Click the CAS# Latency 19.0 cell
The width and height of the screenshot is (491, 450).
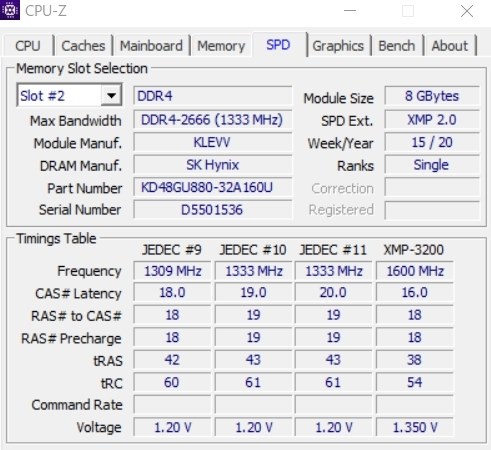[254, 292]
